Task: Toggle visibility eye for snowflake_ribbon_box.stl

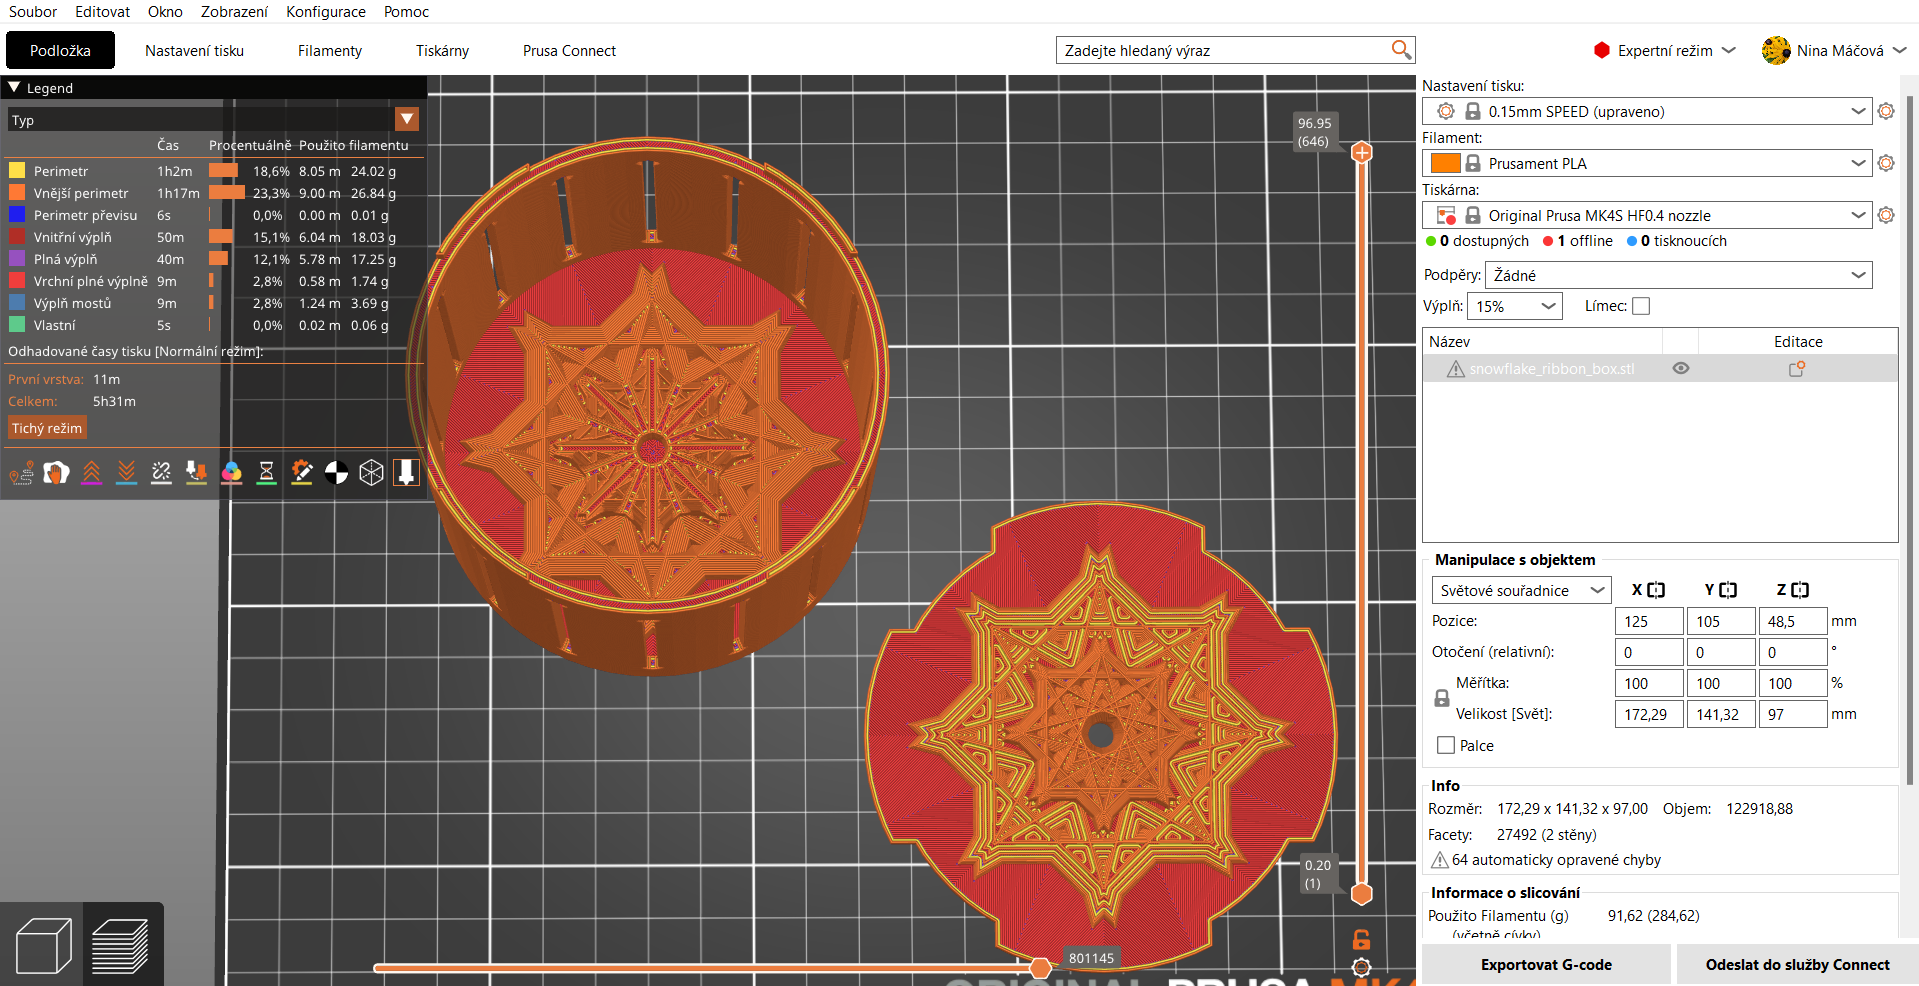Action: click(1681, 368)
